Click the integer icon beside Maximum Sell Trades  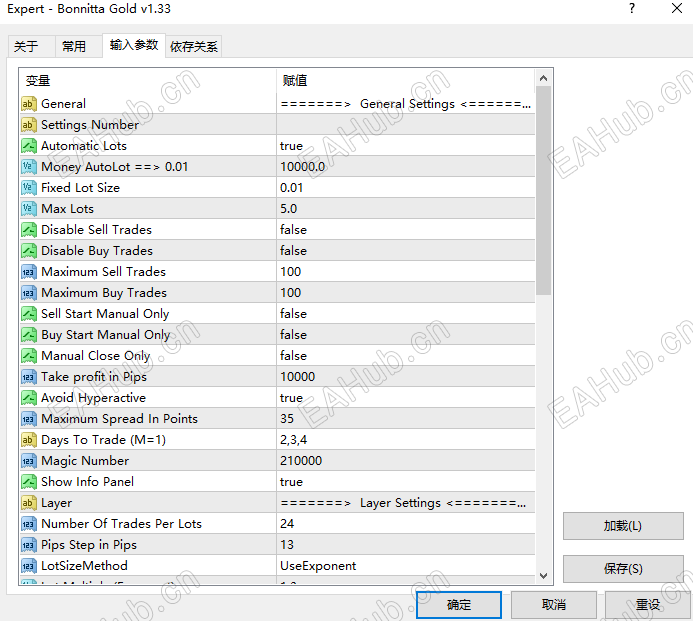point(29,272)
